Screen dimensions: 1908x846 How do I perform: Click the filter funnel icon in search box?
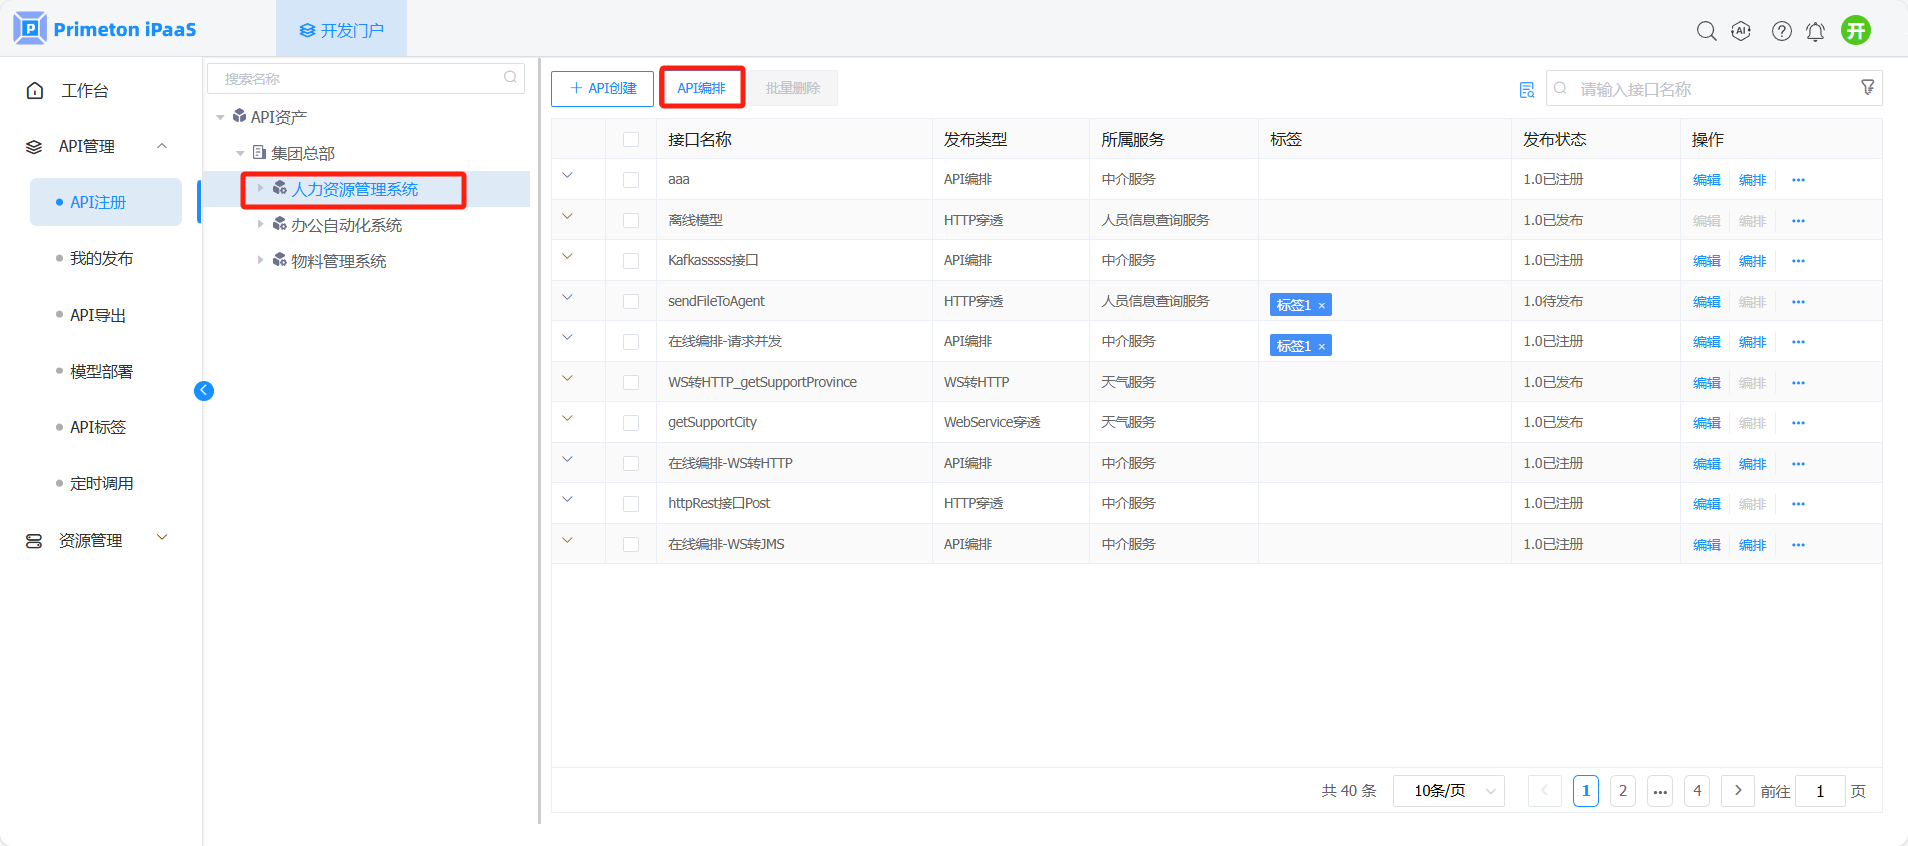[1867, 88]
